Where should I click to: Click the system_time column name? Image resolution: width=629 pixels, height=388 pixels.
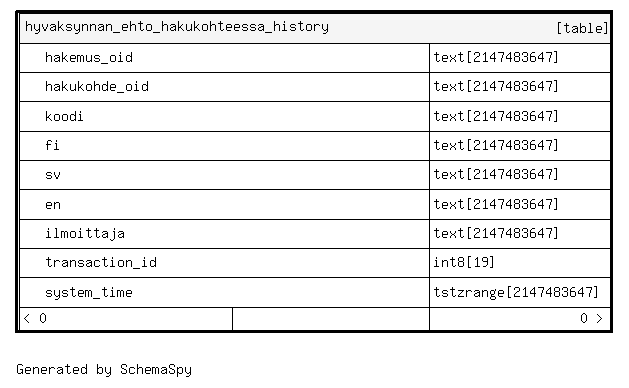coord(89,292)
